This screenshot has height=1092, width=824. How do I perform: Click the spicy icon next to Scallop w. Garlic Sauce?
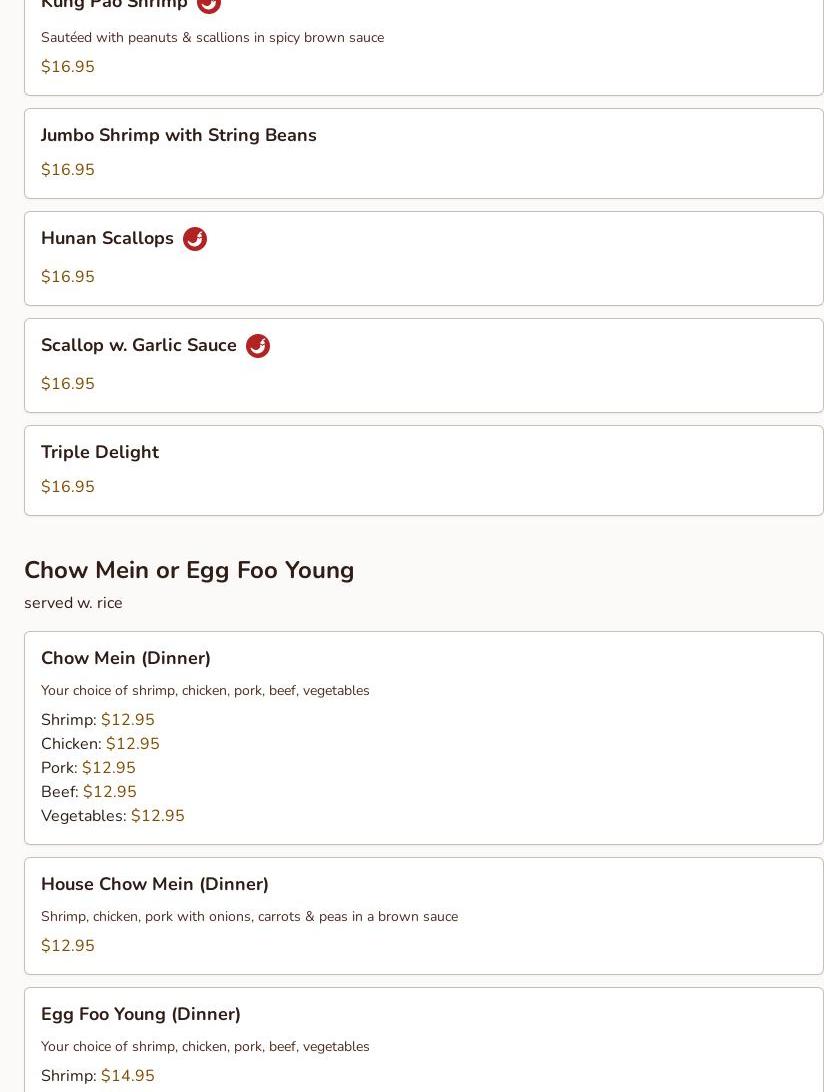pyautogui.click(x=258, y=346)
